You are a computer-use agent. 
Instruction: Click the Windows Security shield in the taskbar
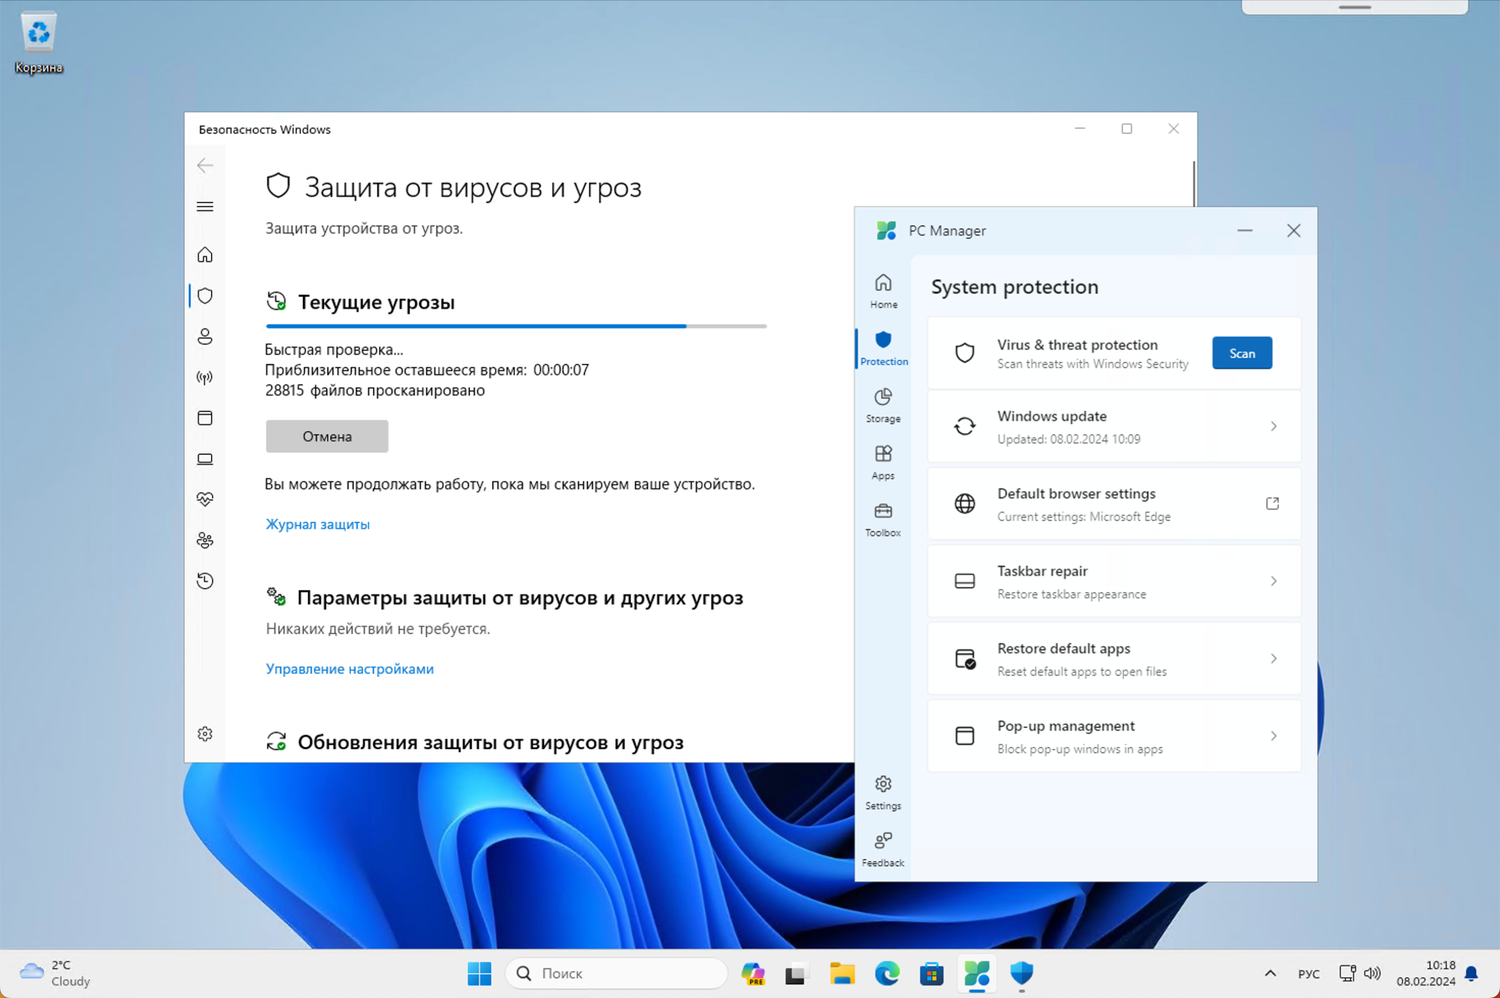tap(1021, 973)
